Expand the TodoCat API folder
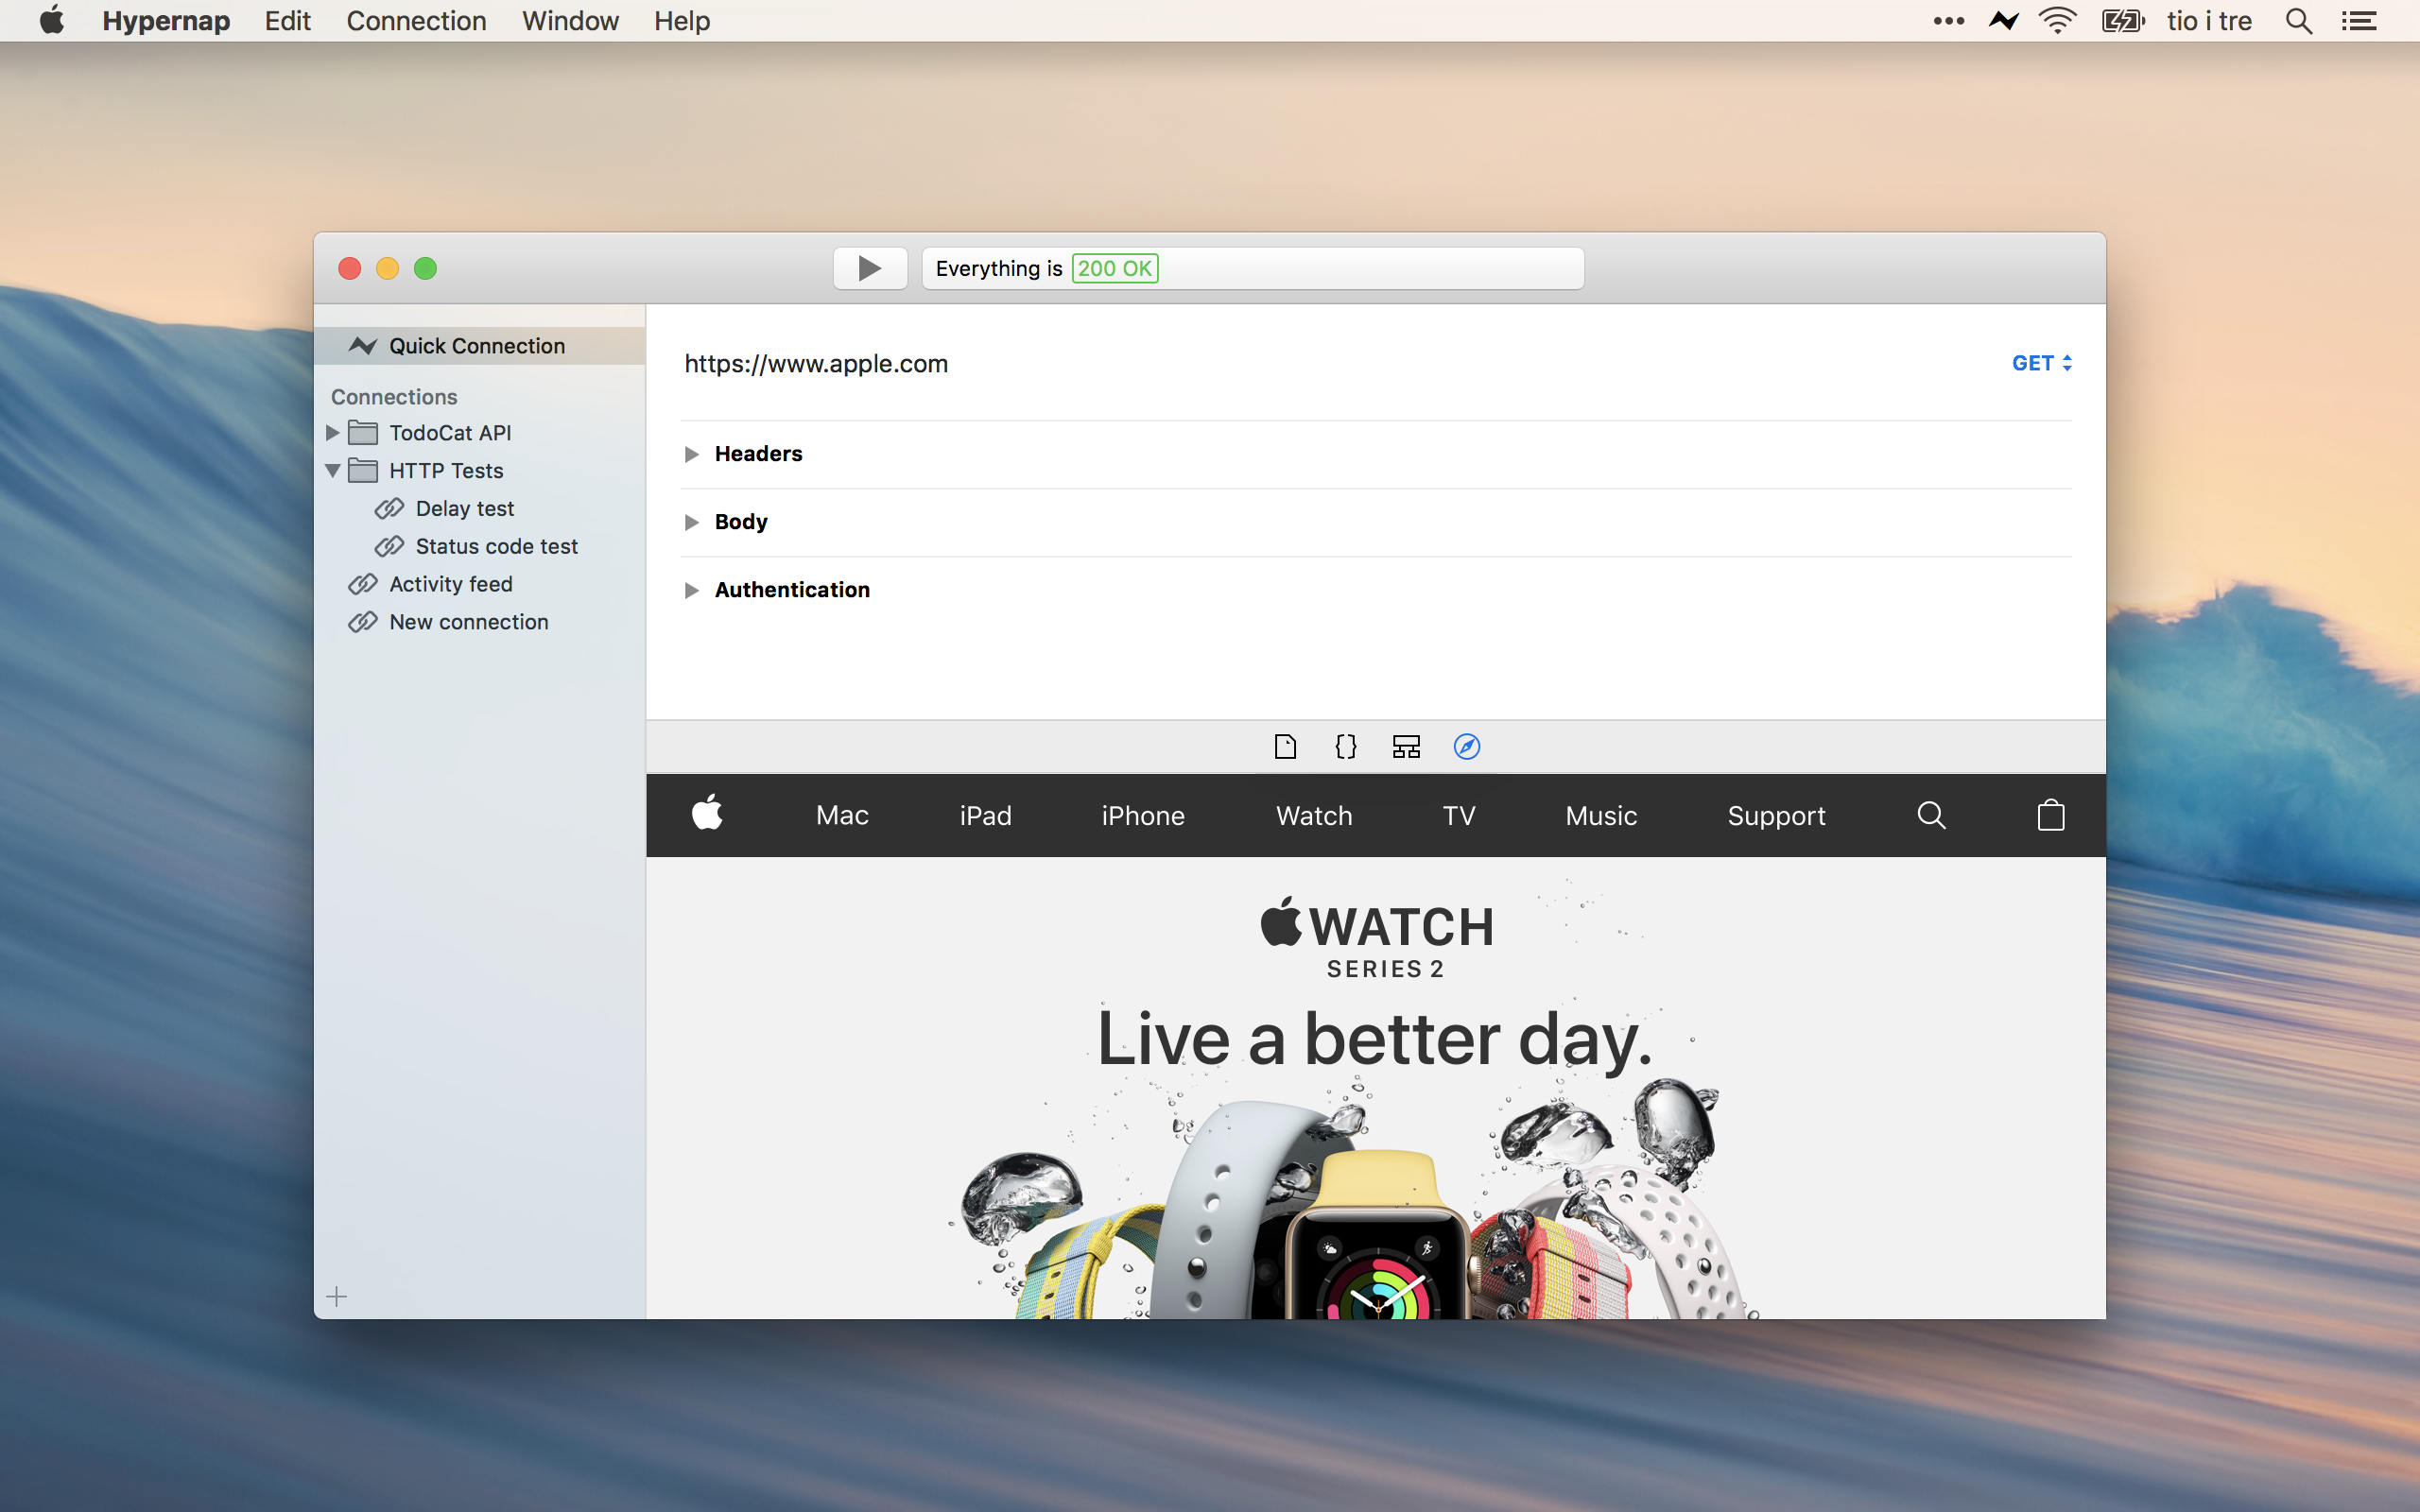The height and width of the screenshot is (1512, 2420). (333, 433)
